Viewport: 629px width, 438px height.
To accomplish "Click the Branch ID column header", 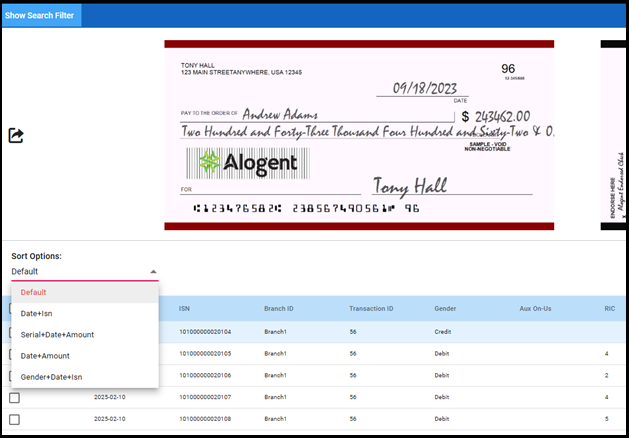I will click(279, 308).
